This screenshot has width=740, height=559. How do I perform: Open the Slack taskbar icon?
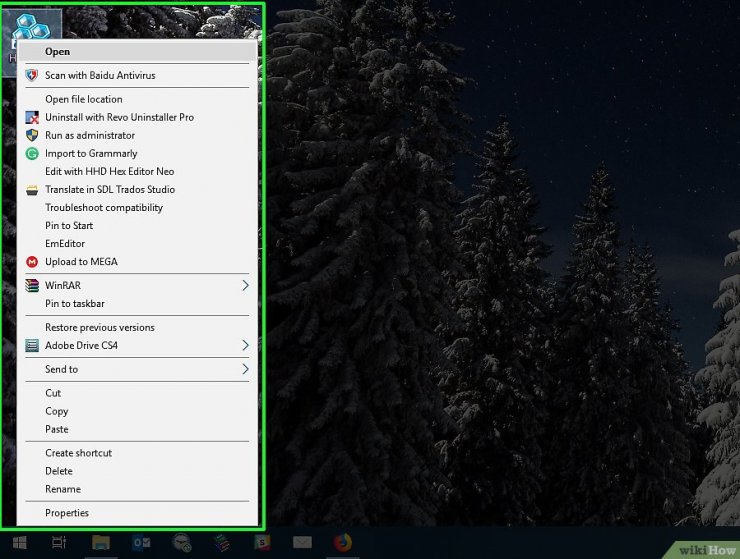pos(262,542)
